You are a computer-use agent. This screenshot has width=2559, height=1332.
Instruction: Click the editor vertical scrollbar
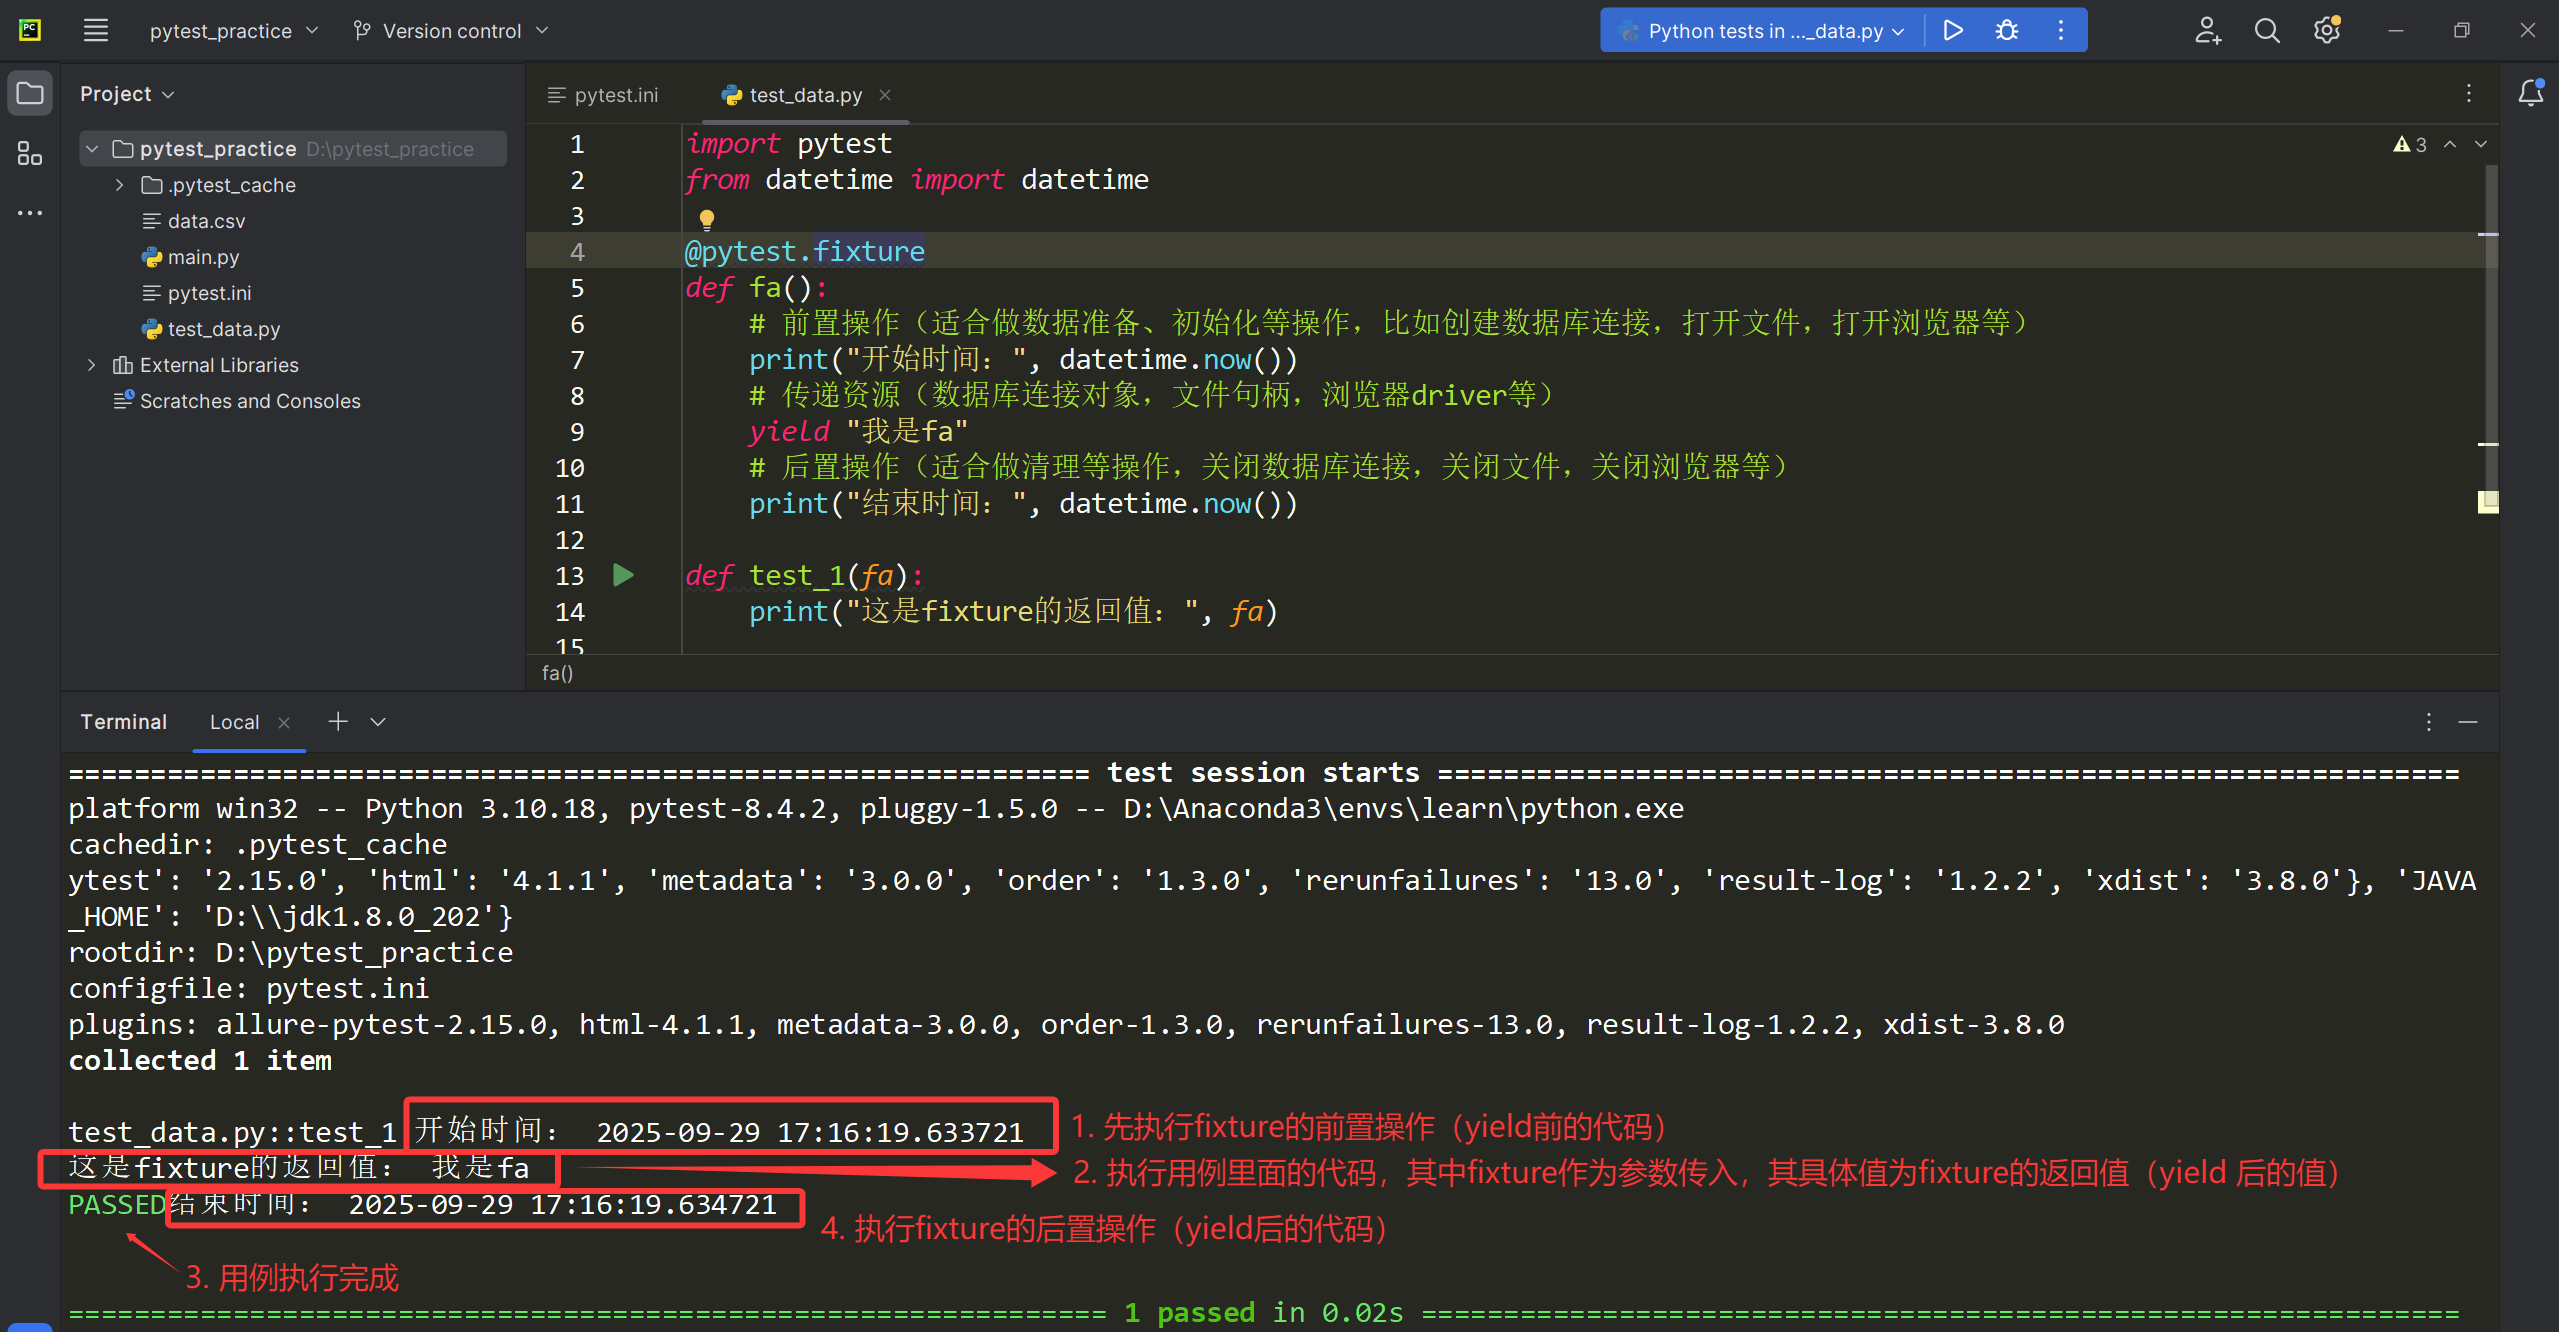point(2490,330)
